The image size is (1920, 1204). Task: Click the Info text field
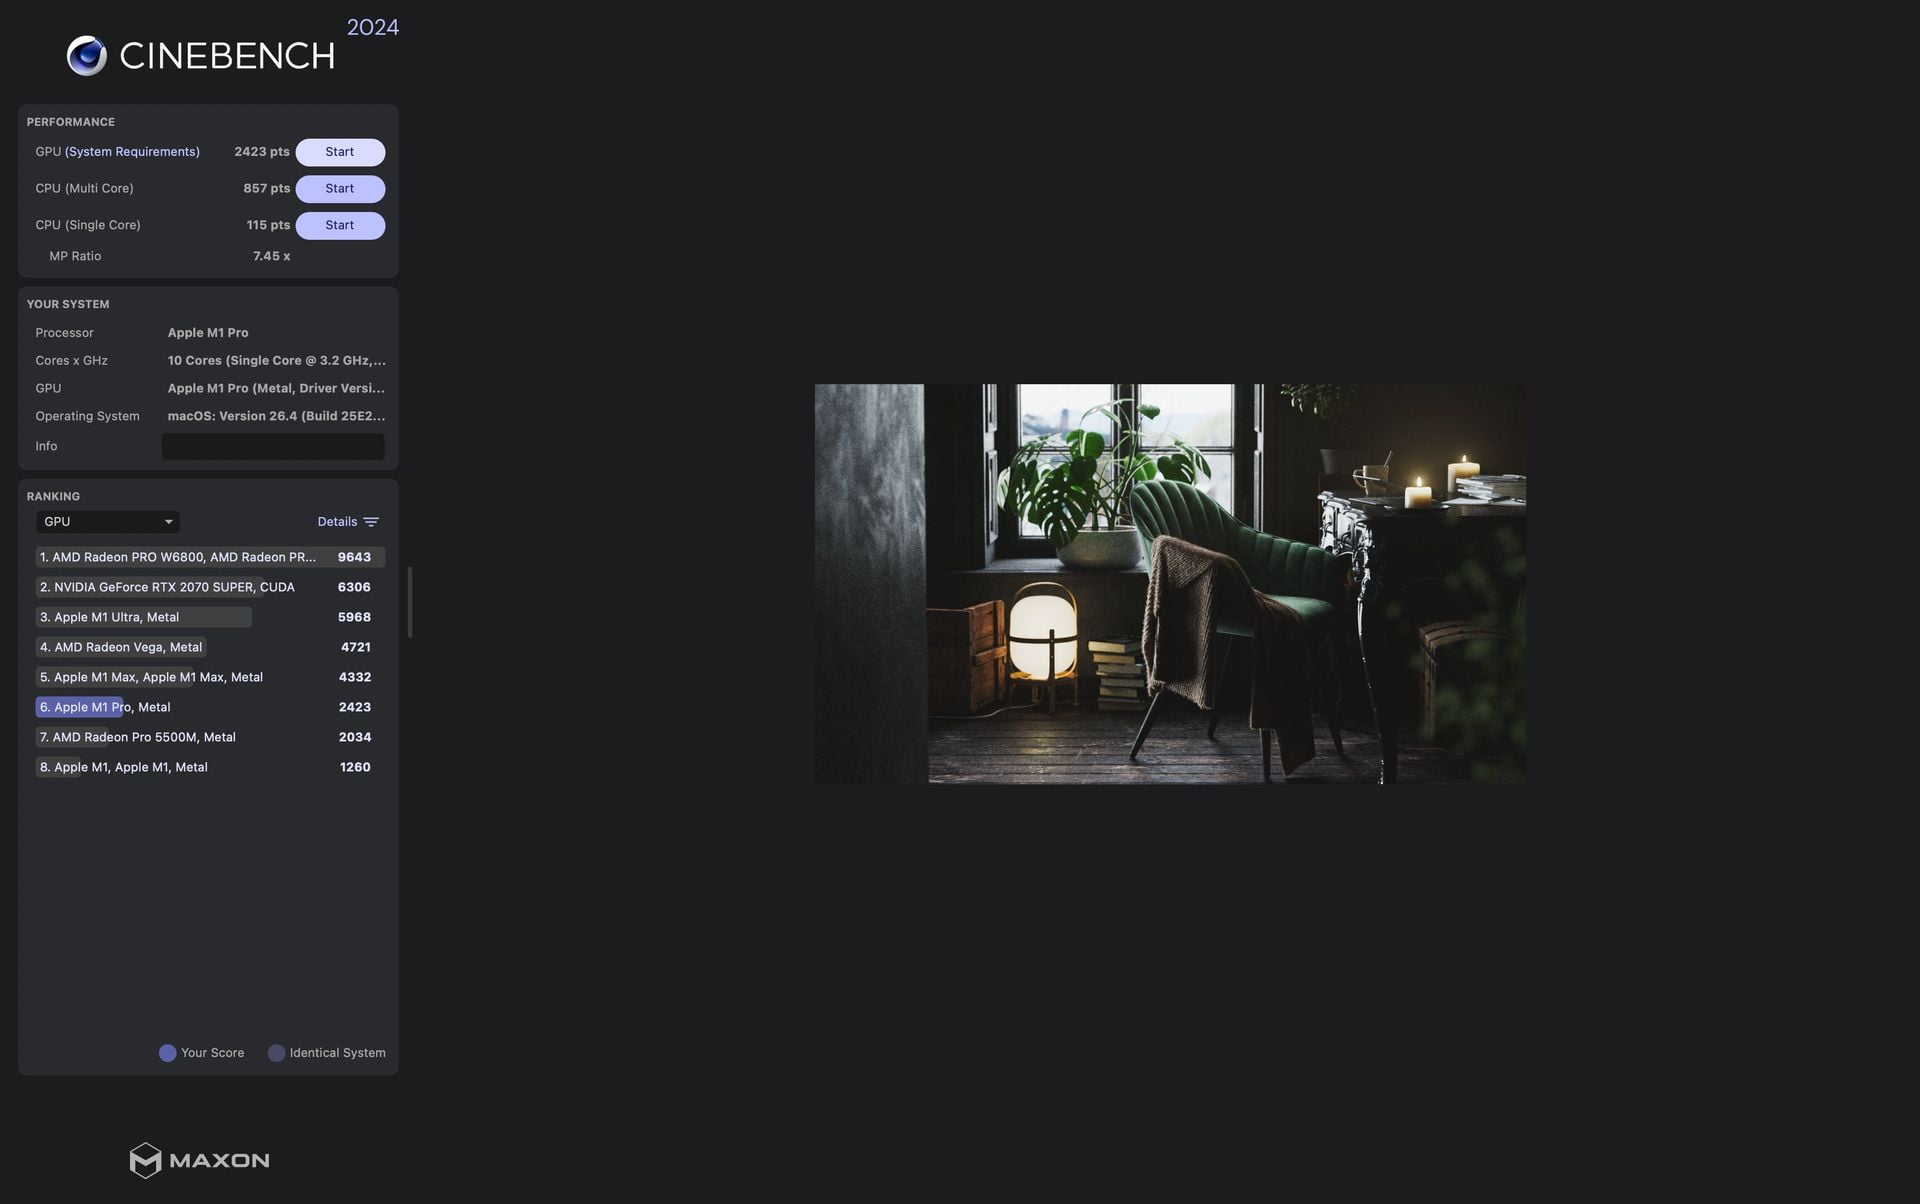point(273,447)
